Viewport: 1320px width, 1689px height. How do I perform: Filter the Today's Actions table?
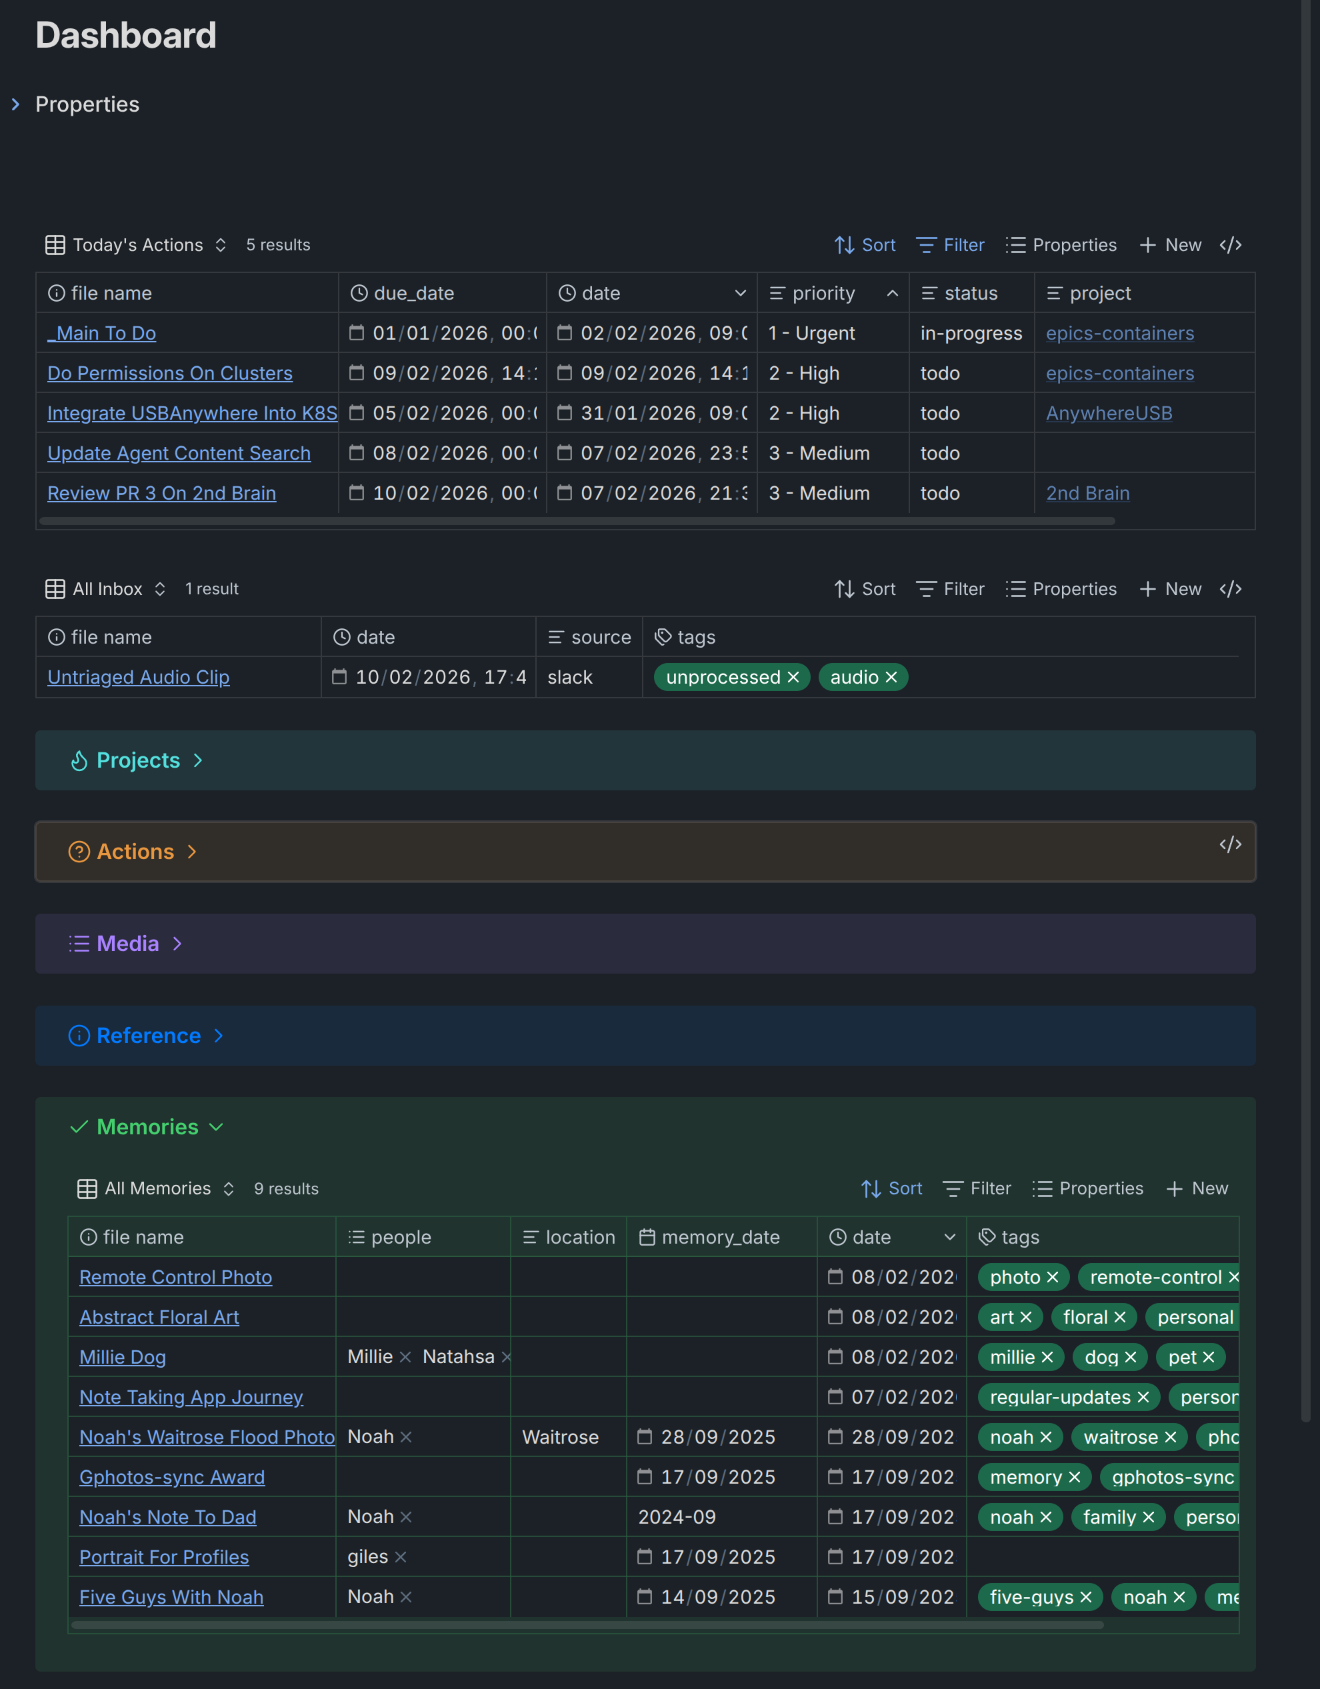click(951, 245)
